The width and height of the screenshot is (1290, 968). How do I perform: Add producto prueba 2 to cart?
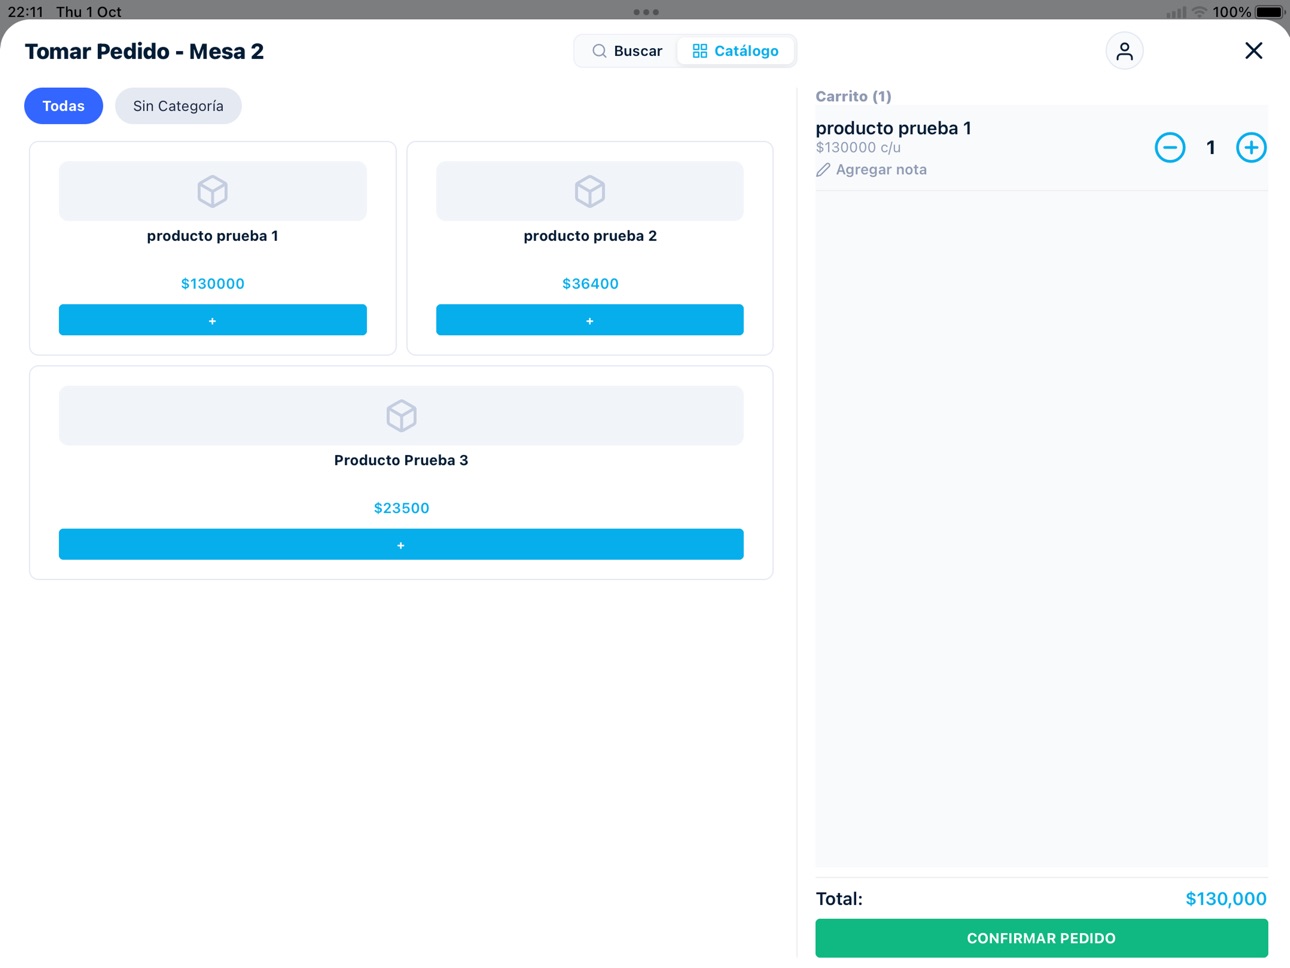coord(590,320)
